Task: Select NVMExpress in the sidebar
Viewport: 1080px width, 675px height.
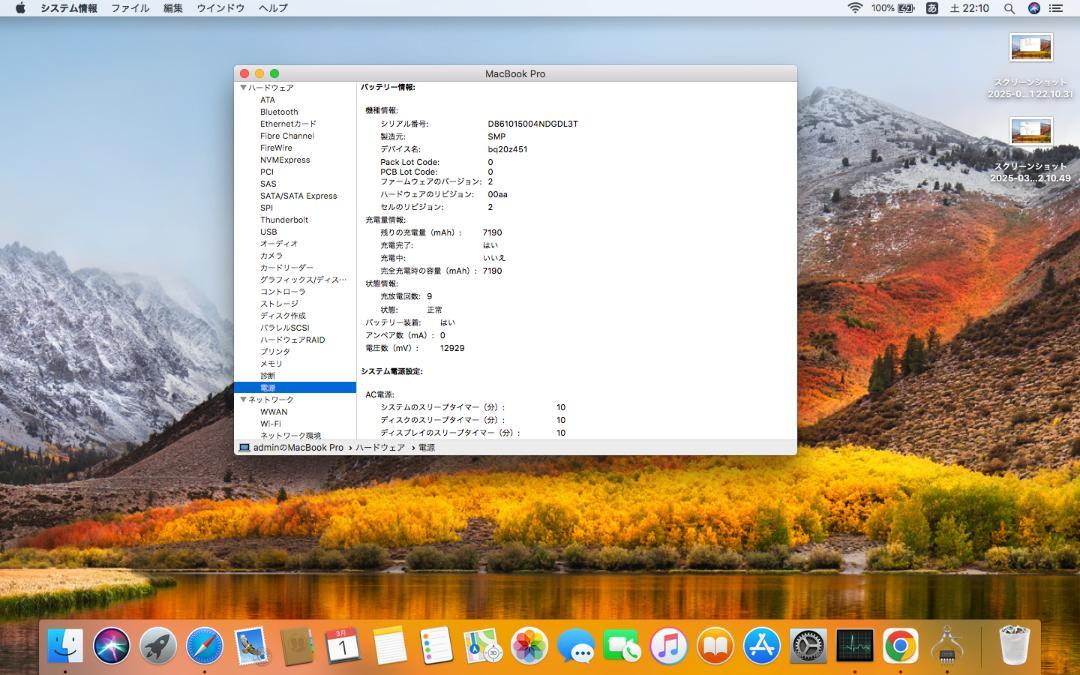Action: 285,160
